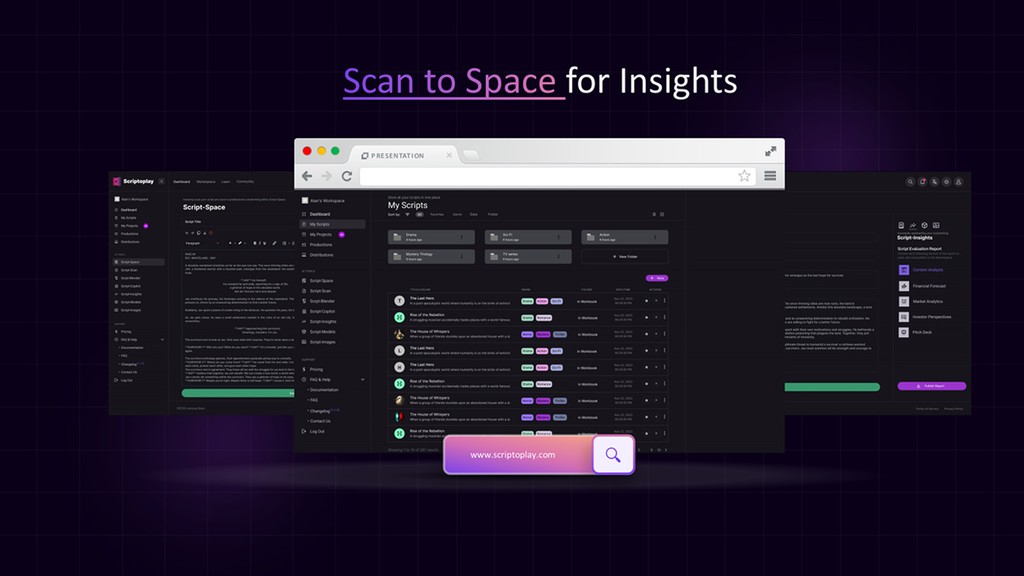The height and width of the screenshot is (576, 1024).
Task: Open the TV series folder's three-dot menu
Action: click(558, 257)
